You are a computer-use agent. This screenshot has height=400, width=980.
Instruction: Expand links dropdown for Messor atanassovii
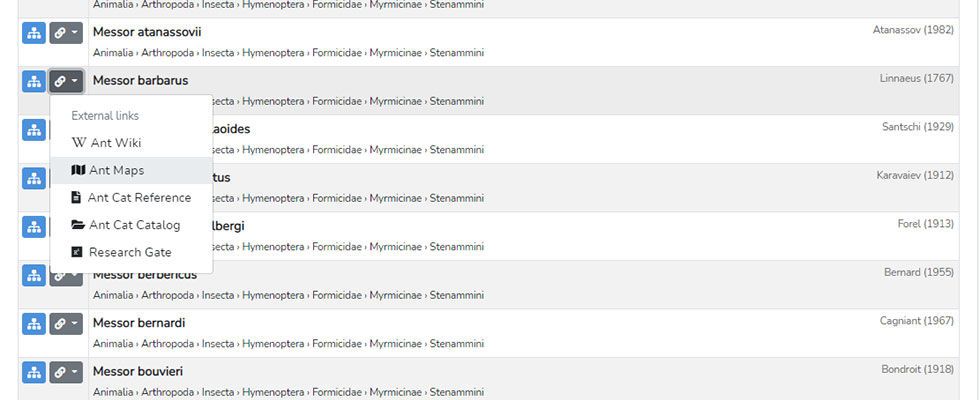click(x=66, y=32)
